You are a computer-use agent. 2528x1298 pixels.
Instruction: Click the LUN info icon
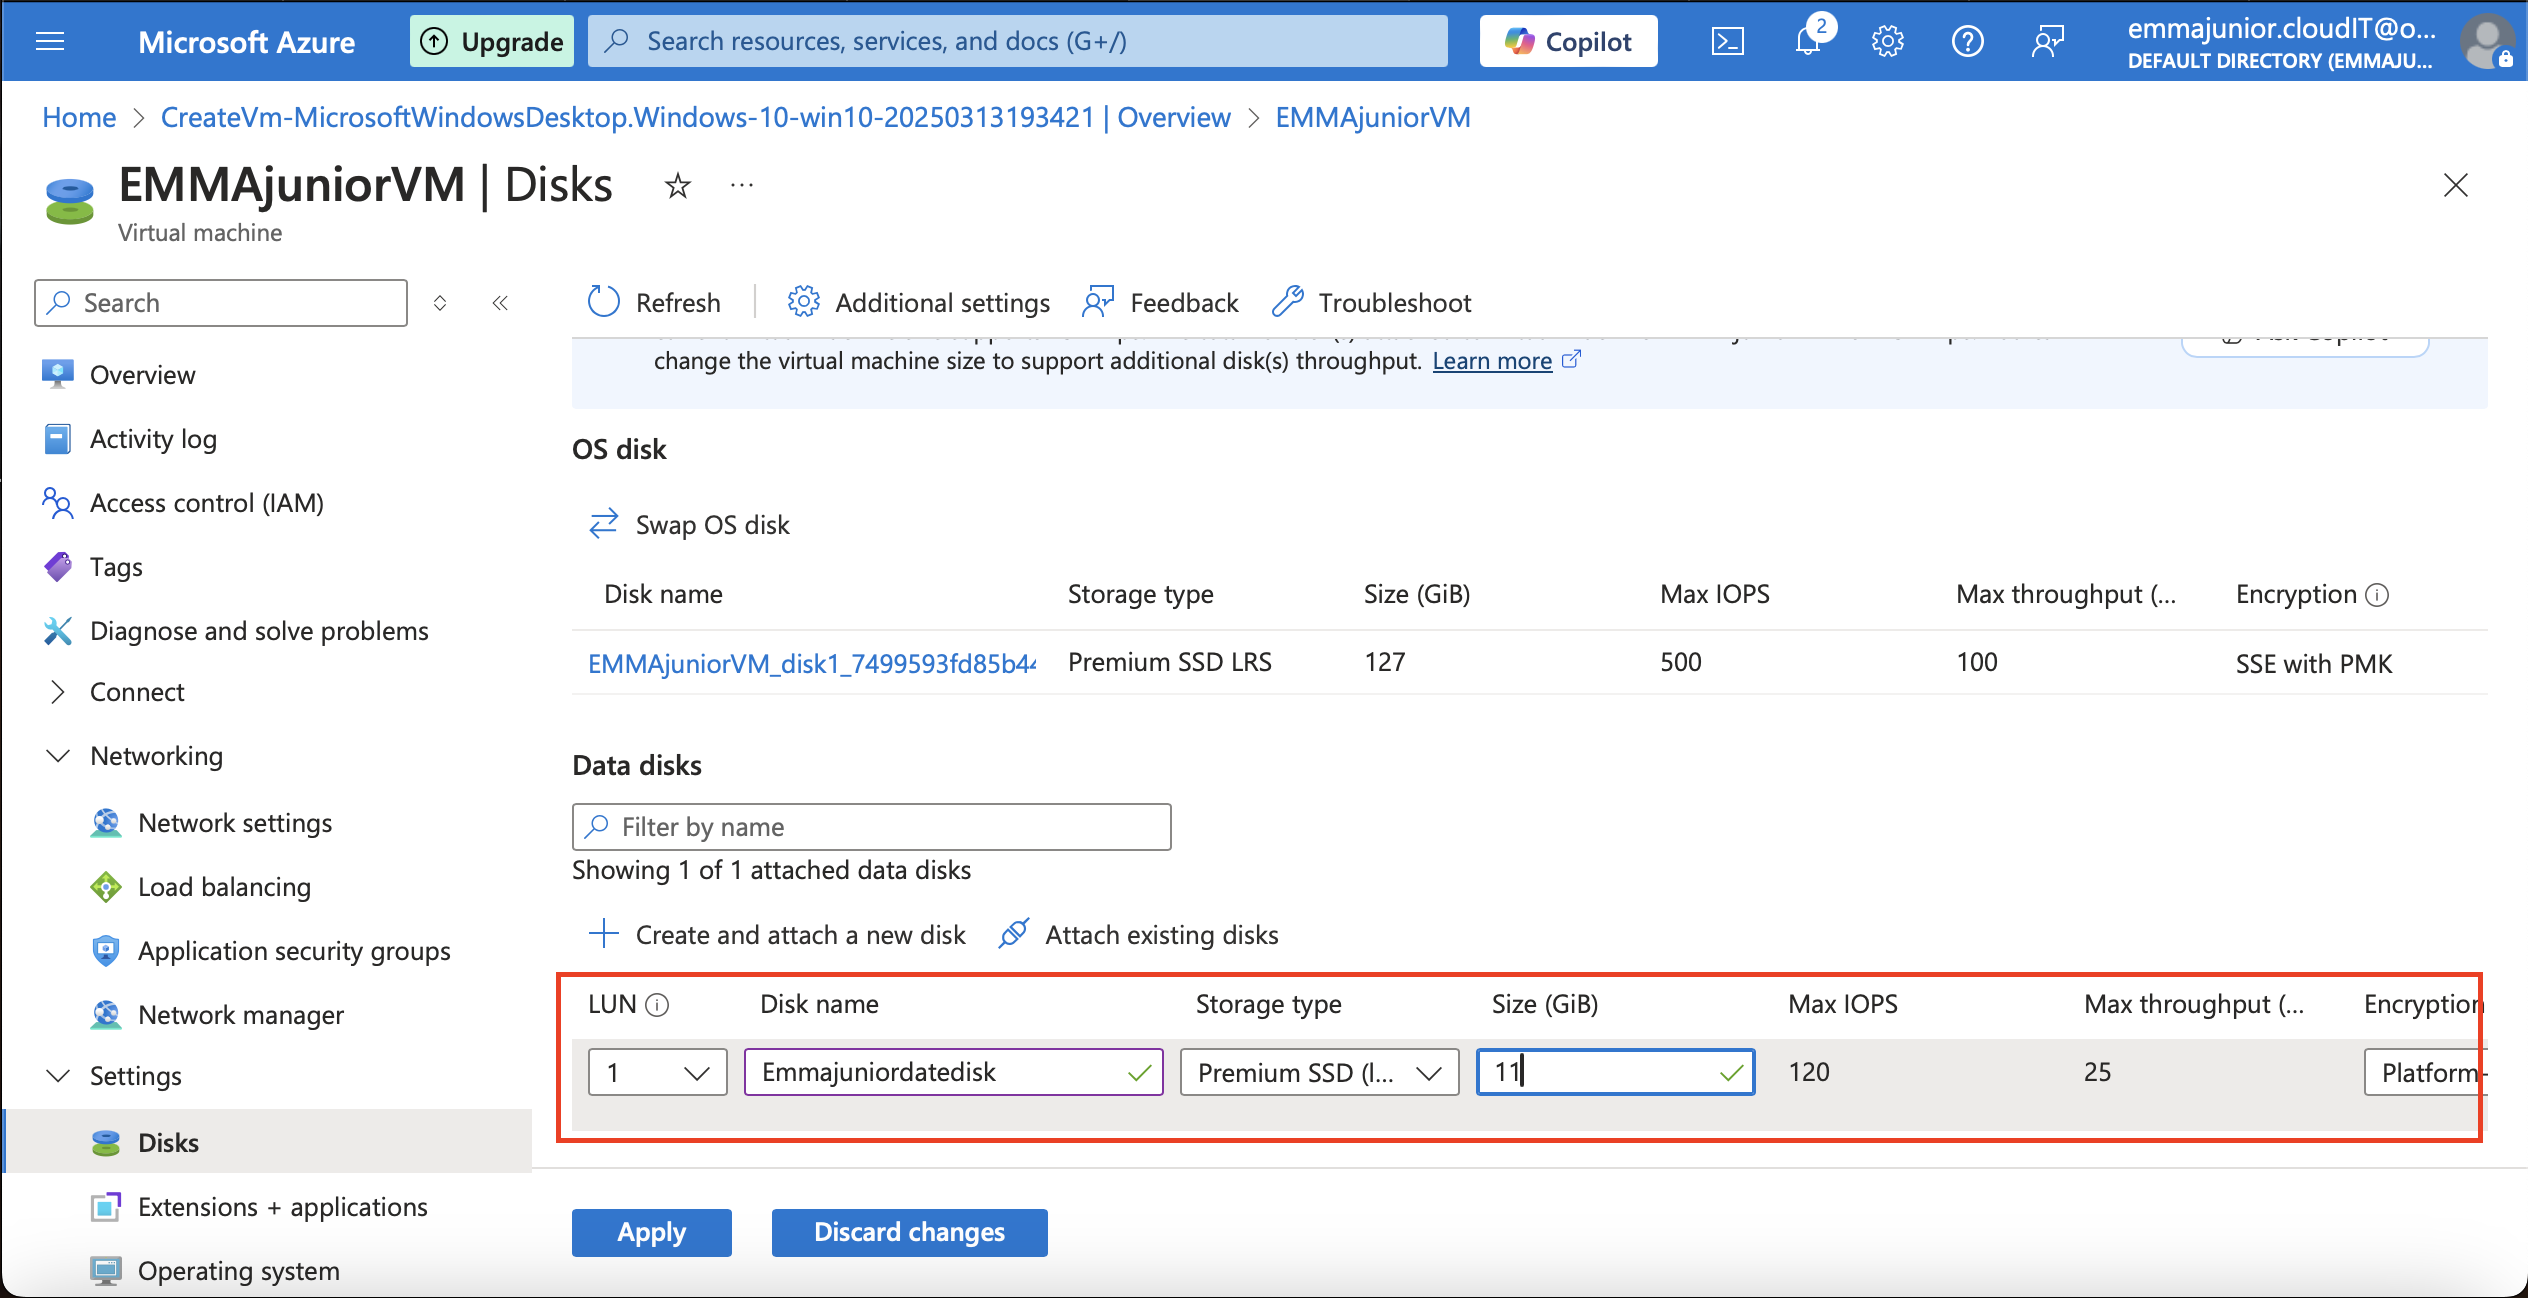(x=657, y=1005)
